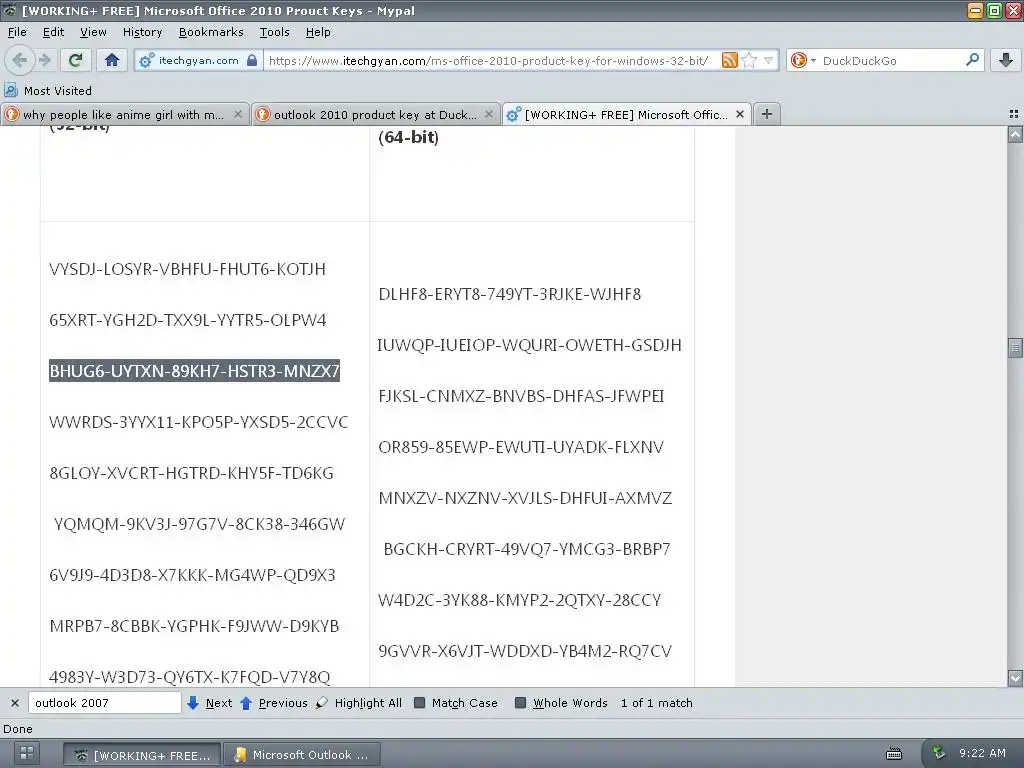
Task: Click key FJKSL-CNMXZ-BNVBS-DHFAS-JFWPEI
Action: [521, 396]
